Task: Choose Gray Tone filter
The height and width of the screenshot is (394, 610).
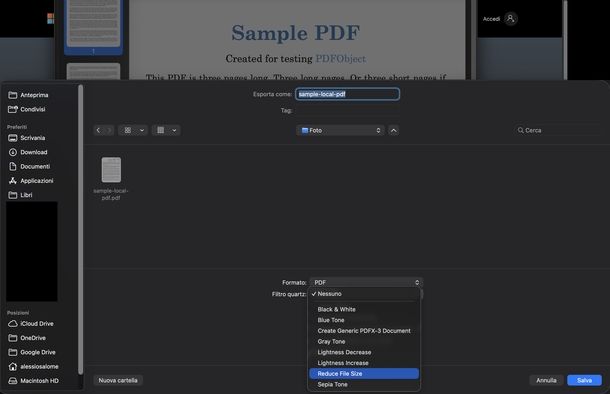Action: point(364,341)
